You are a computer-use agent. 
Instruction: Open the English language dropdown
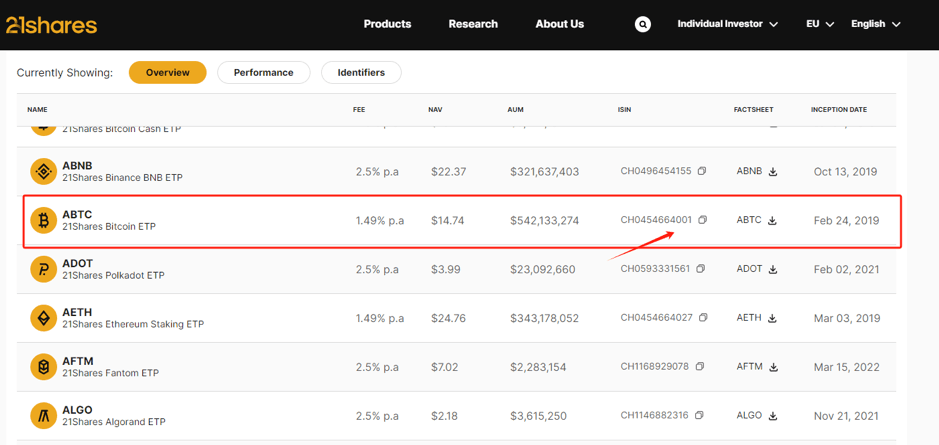point(875,24)
